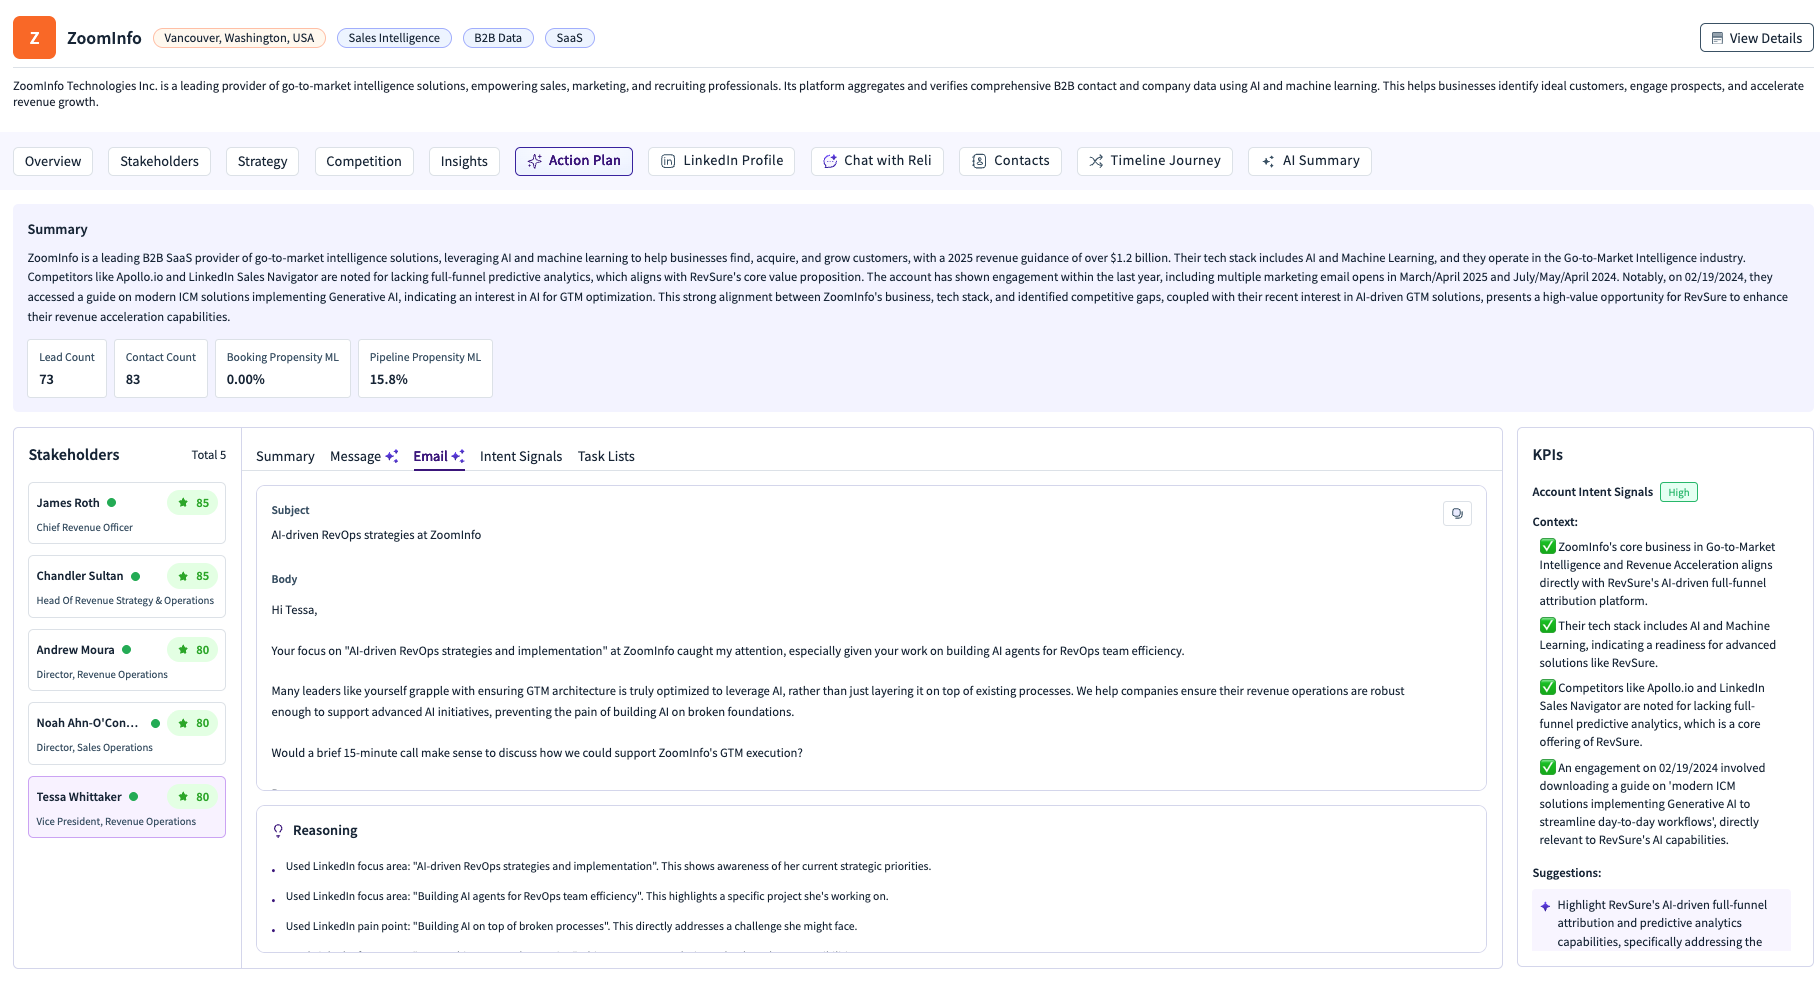Click the orange Z ZoomInfo logo
The image size is (1820, 981).
click(34, 38)
